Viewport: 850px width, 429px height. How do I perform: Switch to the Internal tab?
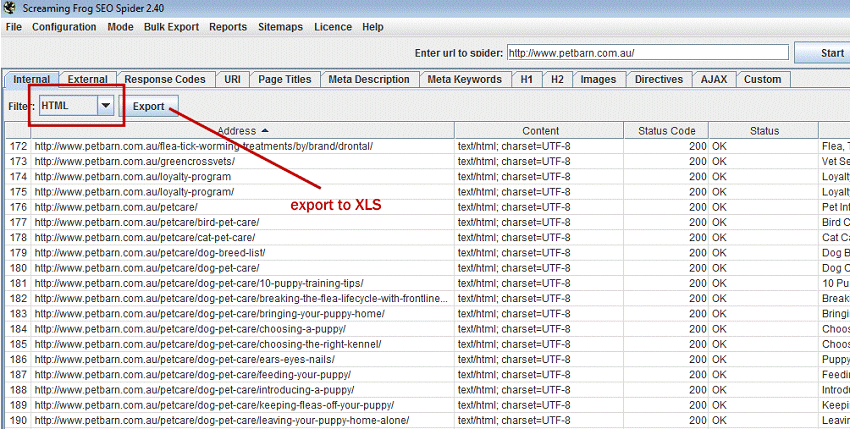[31, 80]
